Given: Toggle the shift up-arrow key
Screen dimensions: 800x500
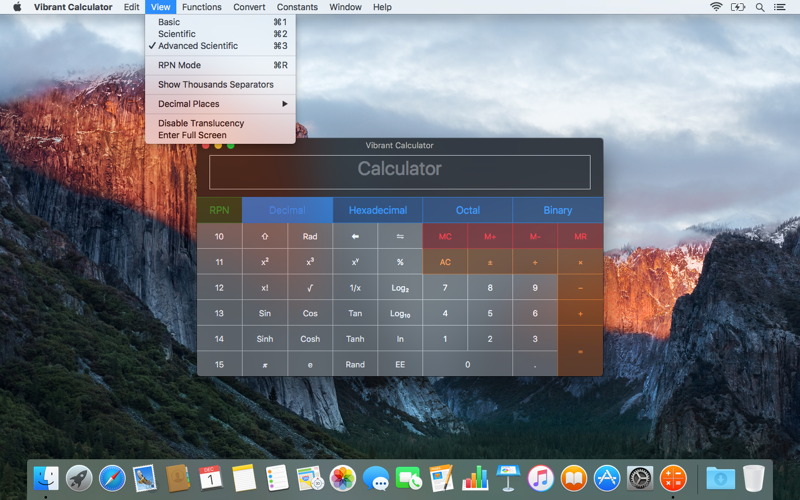Looking at the screenshot, I should 265,236.
